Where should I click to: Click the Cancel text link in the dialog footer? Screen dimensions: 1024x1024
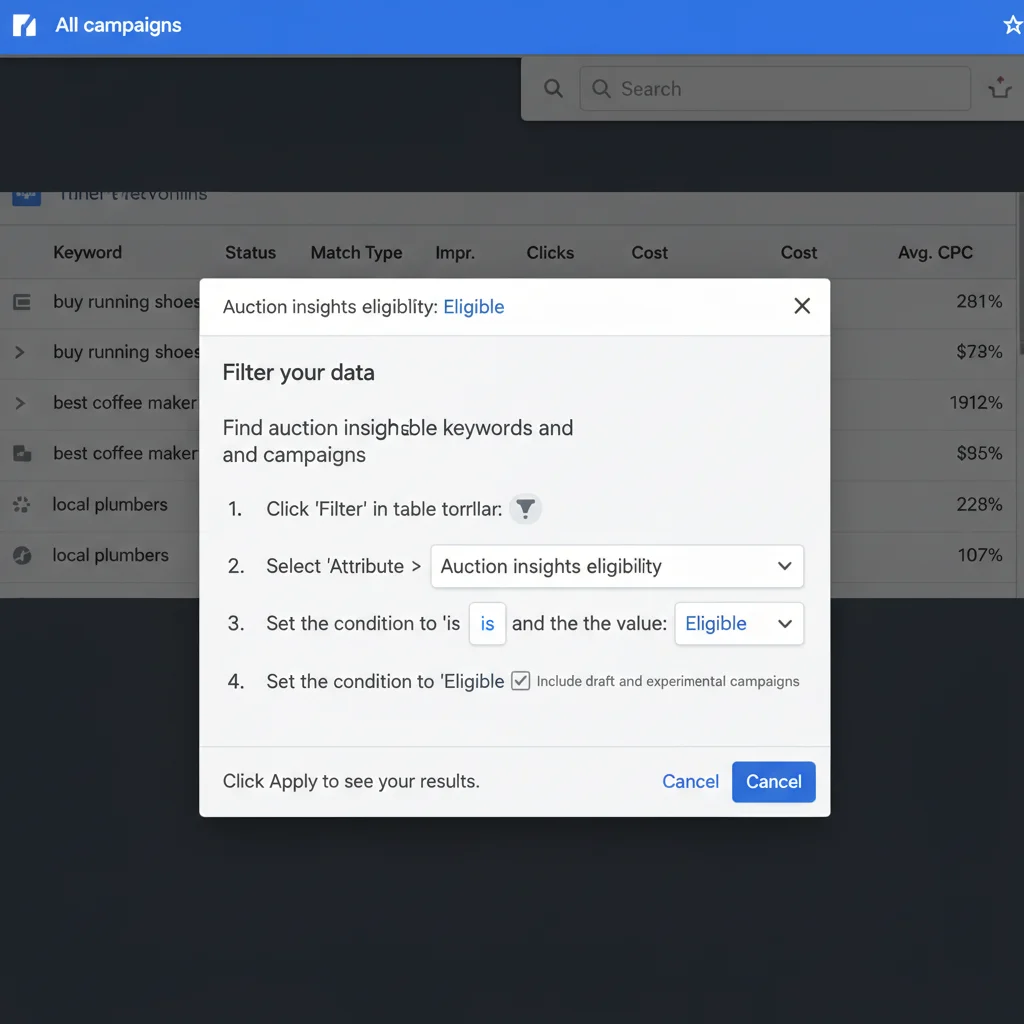coord(690,781)
